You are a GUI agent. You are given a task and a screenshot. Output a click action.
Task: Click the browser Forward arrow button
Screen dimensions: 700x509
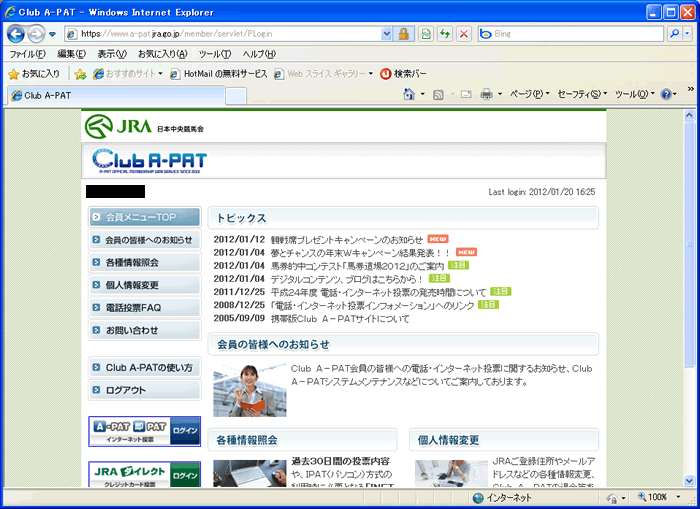36,34
